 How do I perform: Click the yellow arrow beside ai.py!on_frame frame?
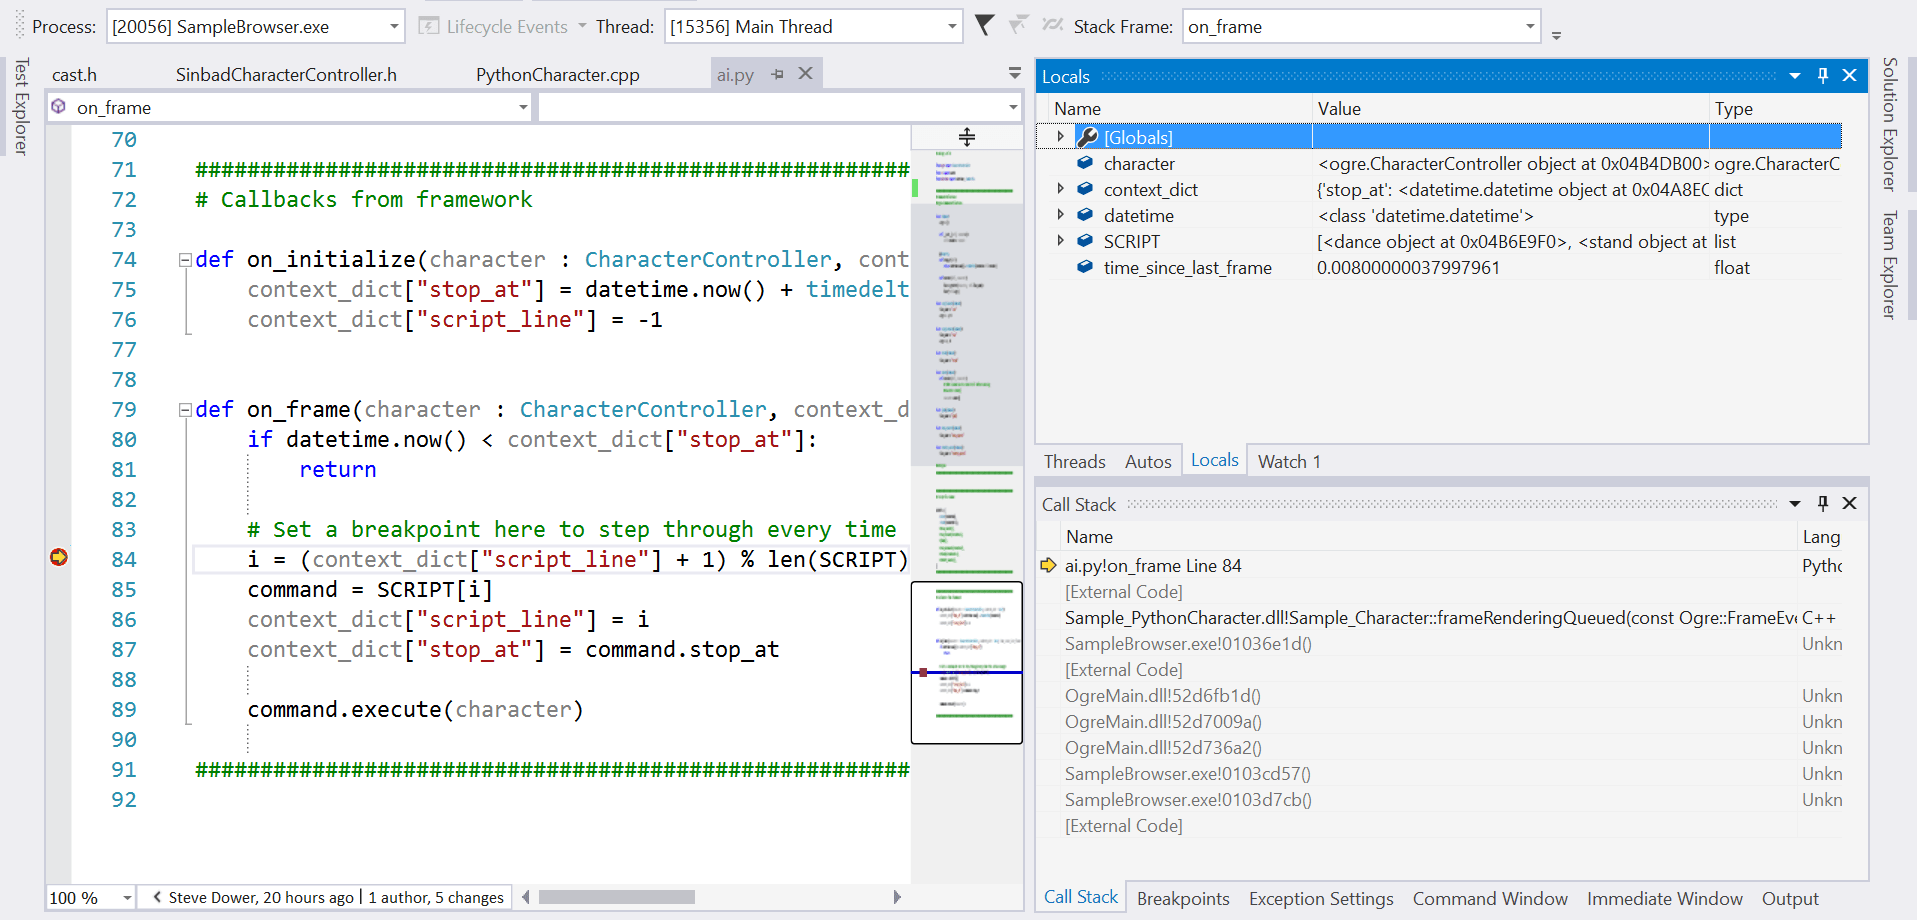1048,565
